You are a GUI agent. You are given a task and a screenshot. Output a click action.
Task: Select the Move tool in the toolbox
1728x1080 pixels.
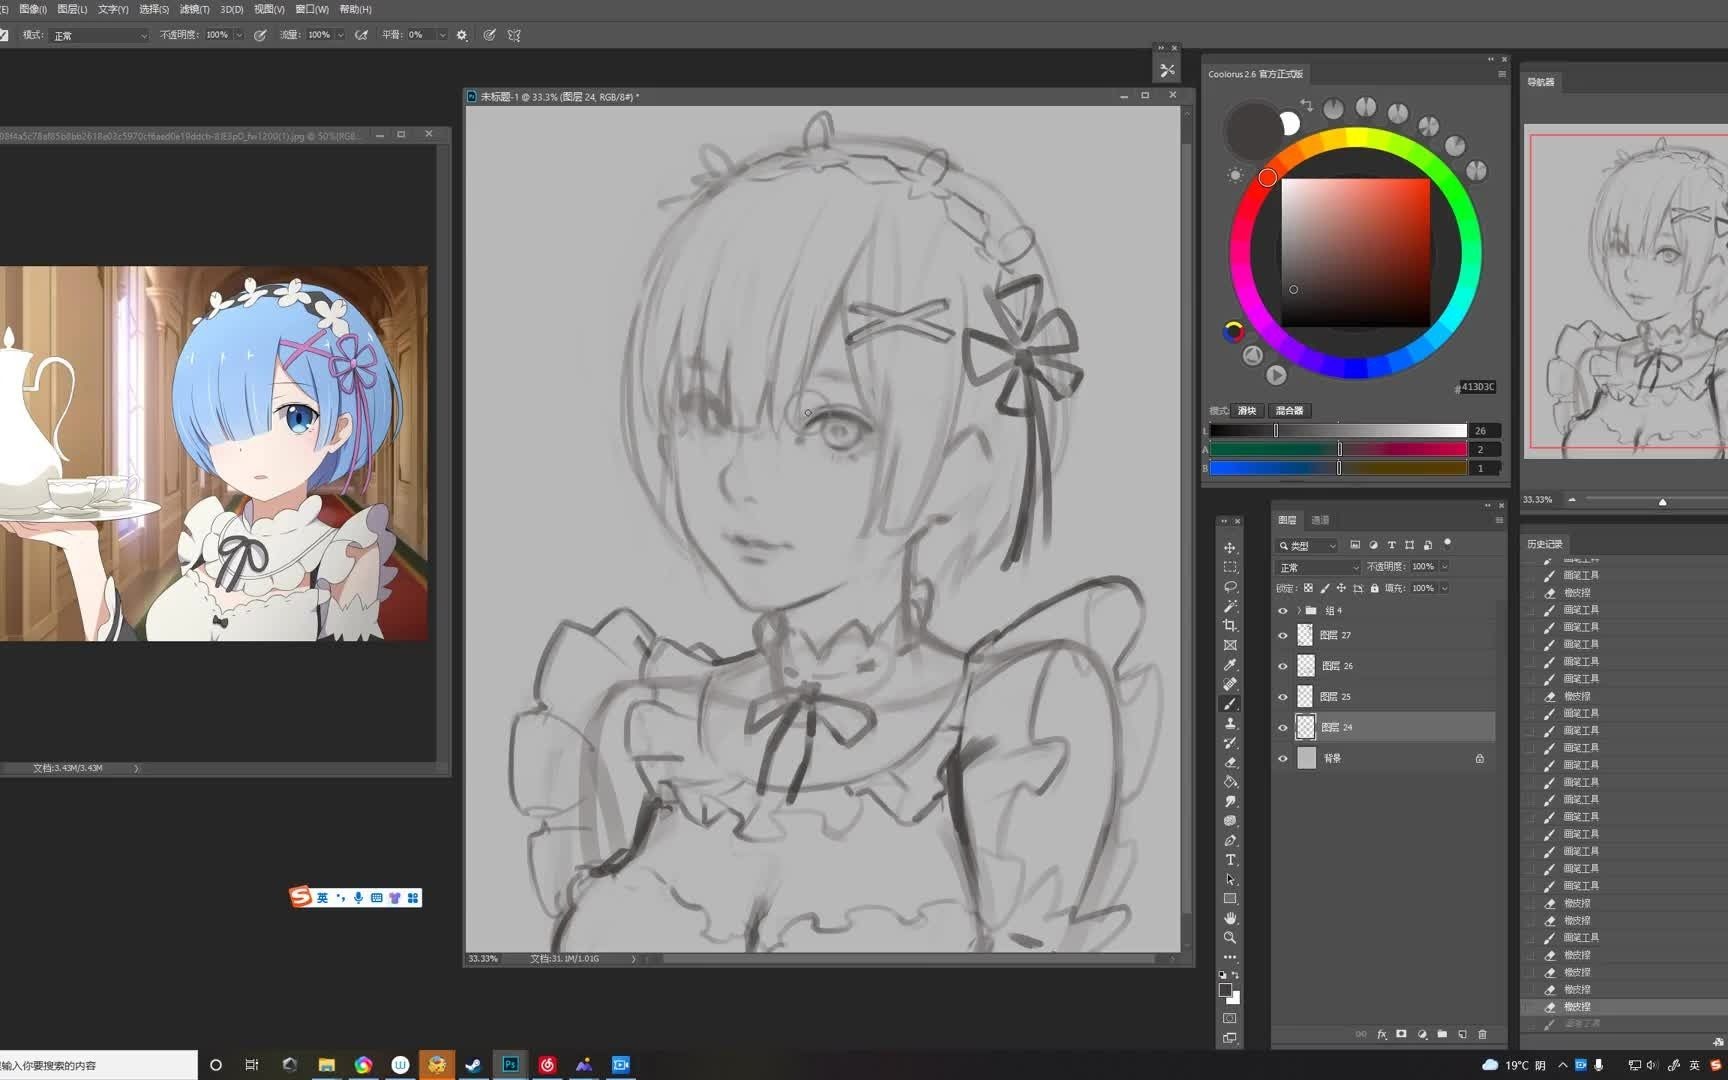1230,548
